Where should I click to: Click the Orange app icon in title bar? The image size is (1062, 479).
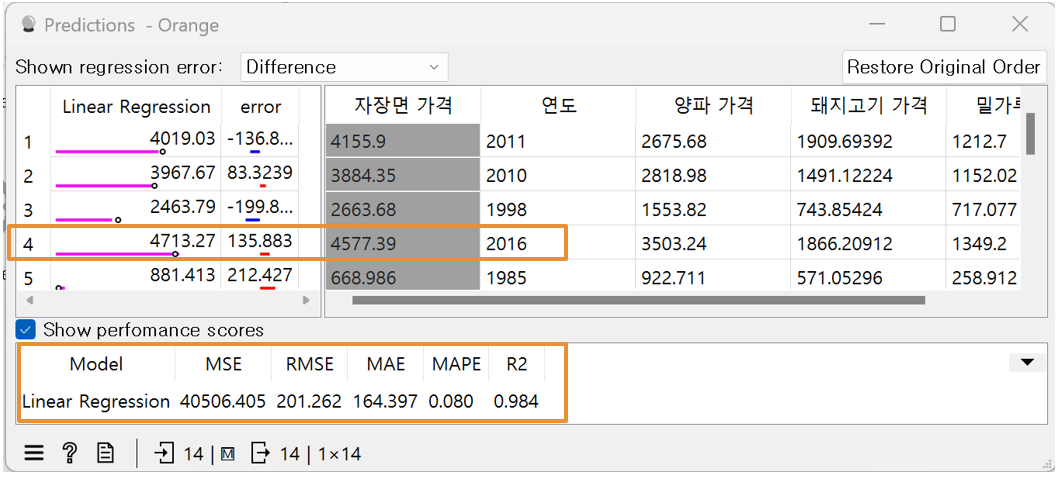pos(28,25)
